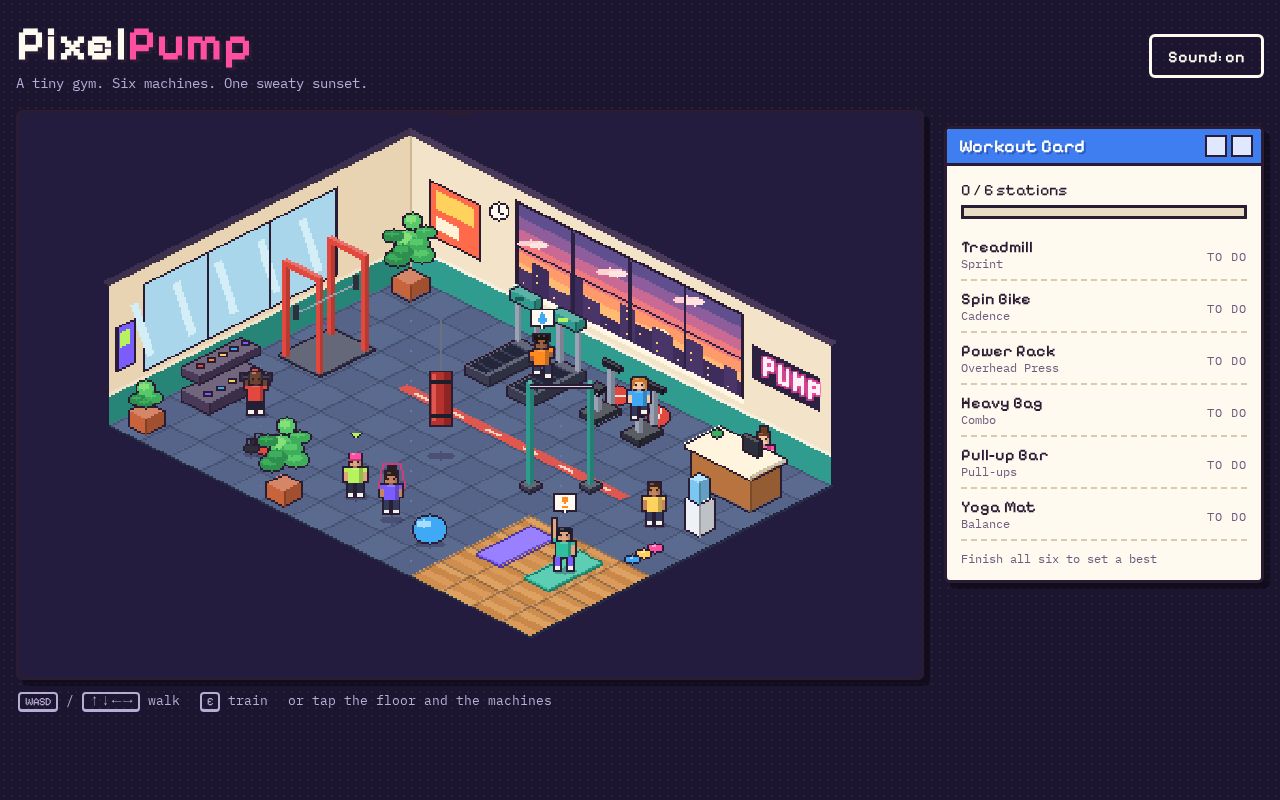Click the colored blocks on the floor near cooler
Image resolution: width=1280 pixels, height=800 pixels.
tap(643, 553)
